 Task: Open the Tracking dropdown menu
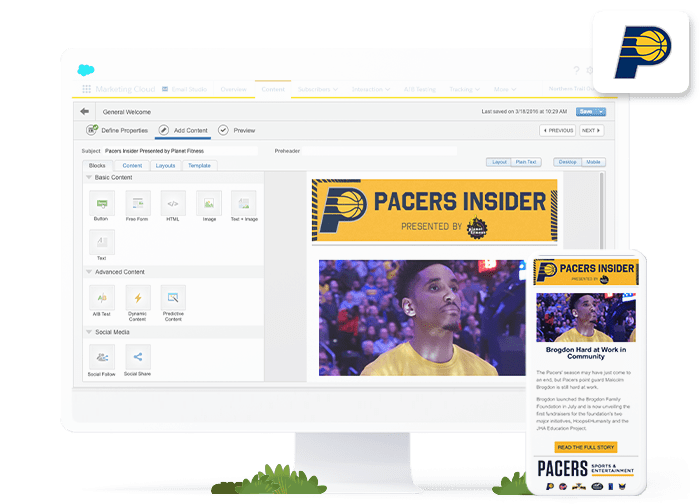pyautogui.click(x=465, y=89)
